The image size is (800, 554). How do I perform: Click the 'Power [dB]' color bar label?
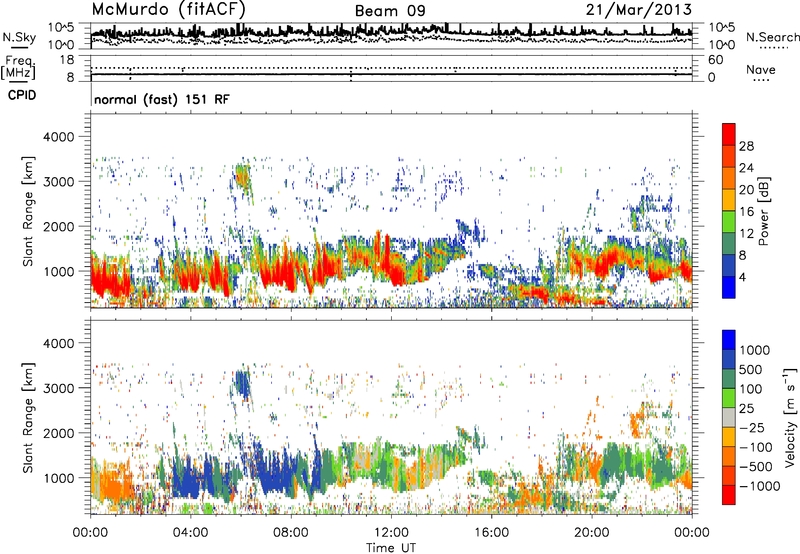764,211
